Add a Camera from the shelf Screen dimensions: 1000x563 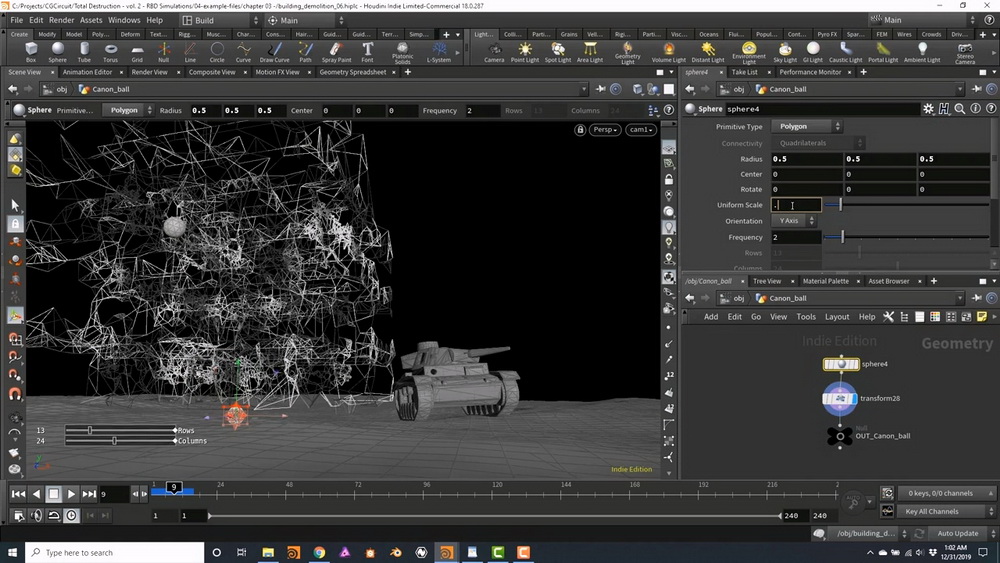coord(494,52)
